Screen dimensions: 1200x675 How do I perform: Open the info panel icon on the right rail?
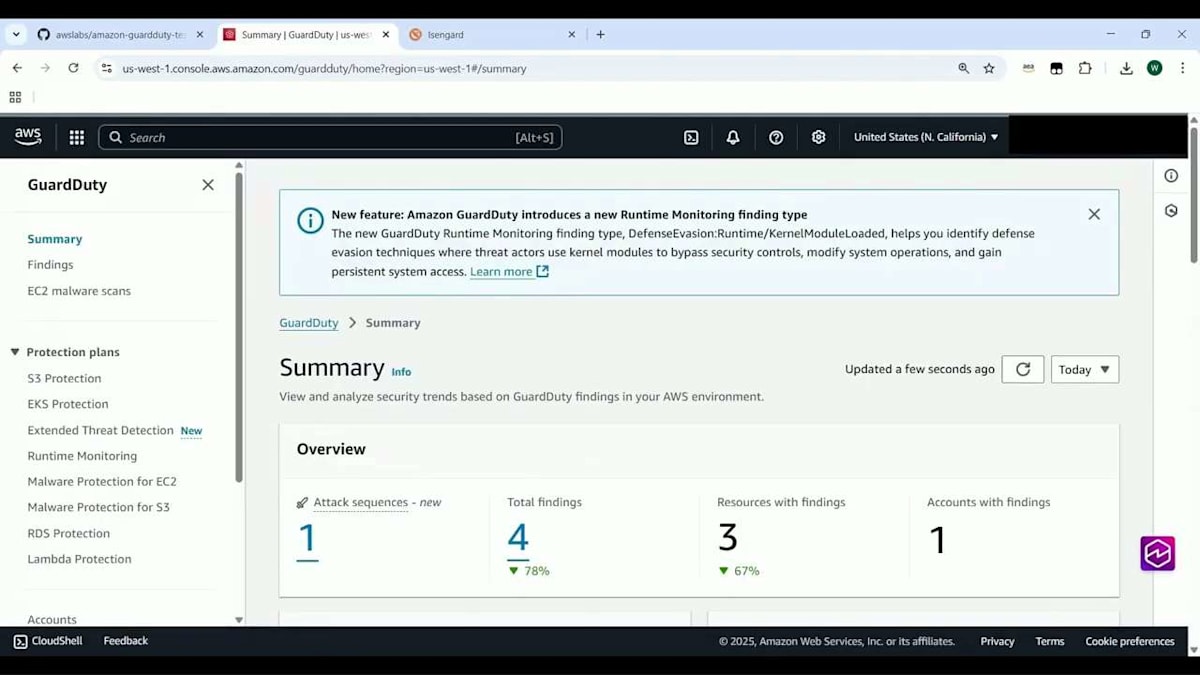pyautogui.click(x=1171, y=176)
